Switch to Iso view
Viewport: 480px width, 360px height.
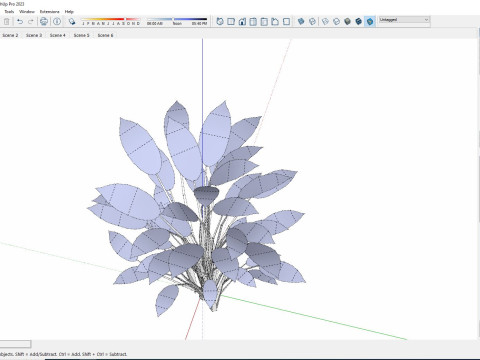pos(220,22)
